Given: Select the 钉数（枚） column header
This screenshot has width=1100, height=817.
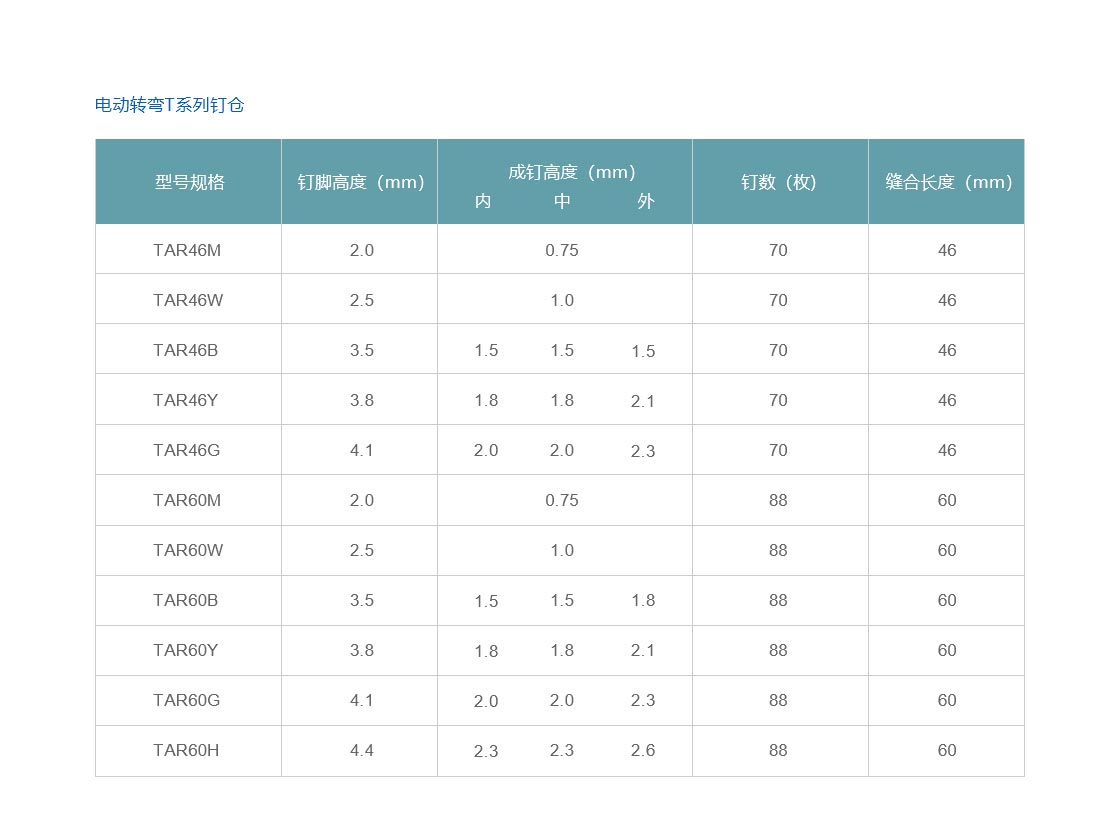Looking at the screenshot, I should pyautogui.click(x=779, y=182).
